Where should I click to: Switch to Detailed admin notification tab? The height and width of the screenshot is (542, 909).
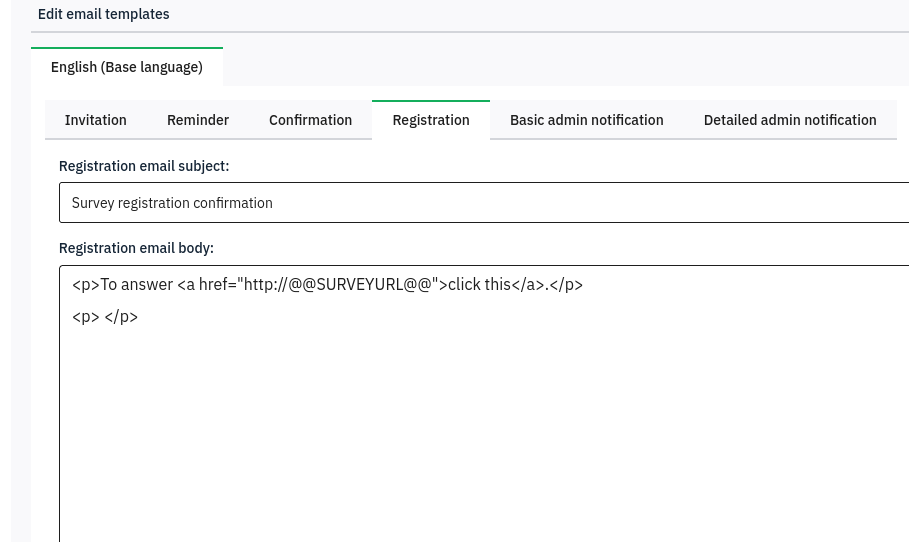[x=790, y=120]
